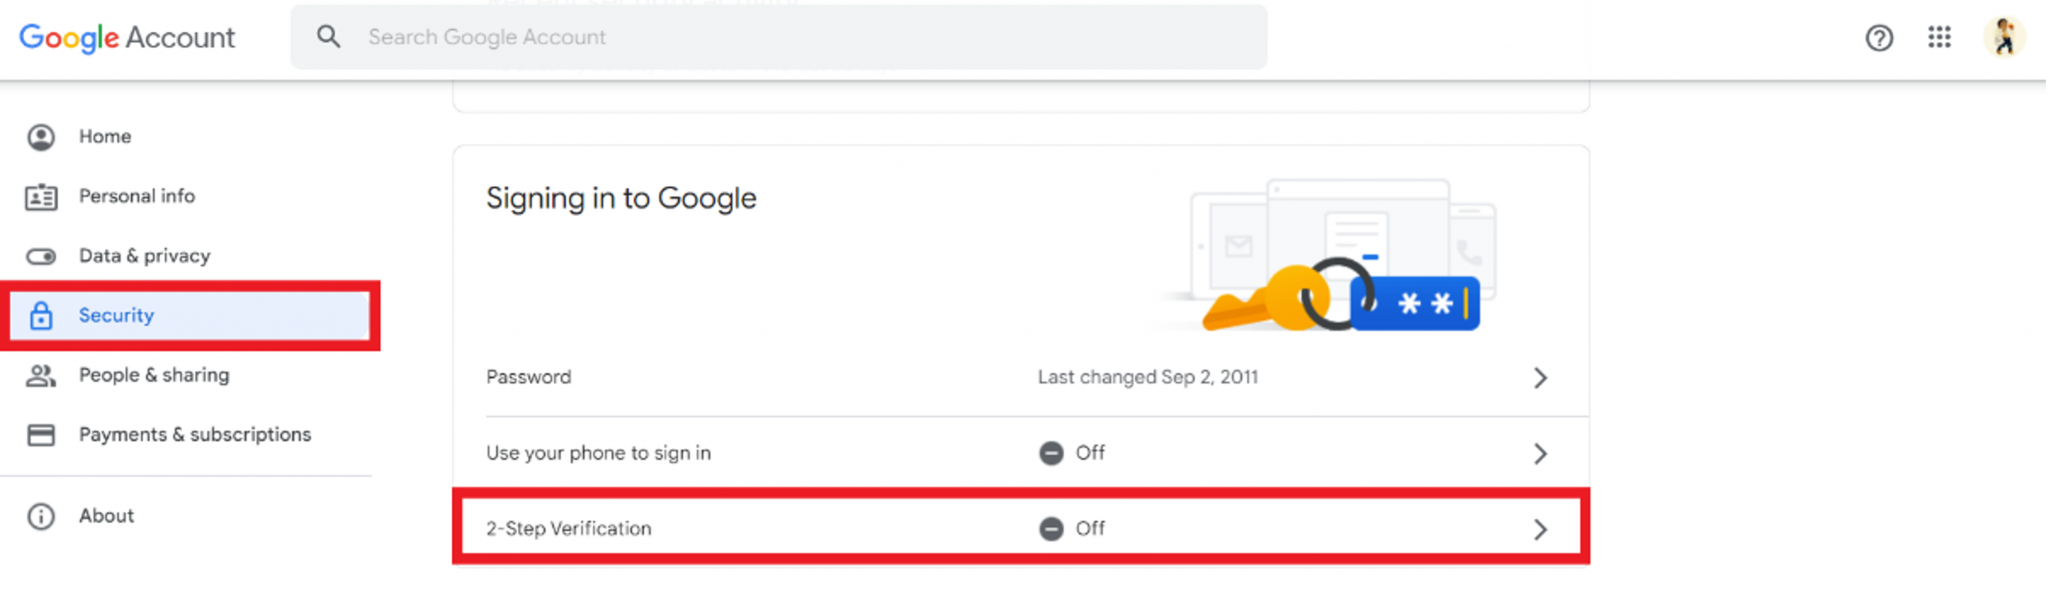2048x589 pixels.
Task: Click the account profile avatar
Action: [x=2004, y=37]
